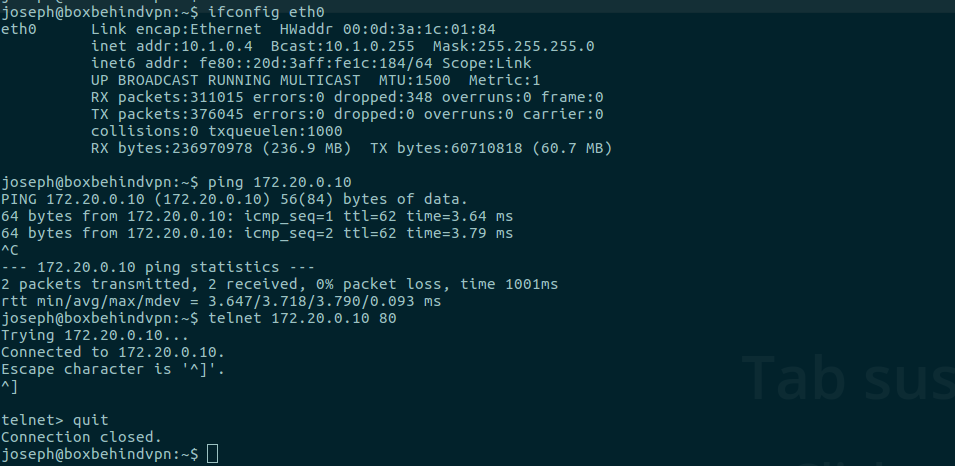Click the MTU:1500 value
This screenshot has height=466, width=955.
click(x=414, y=80)
